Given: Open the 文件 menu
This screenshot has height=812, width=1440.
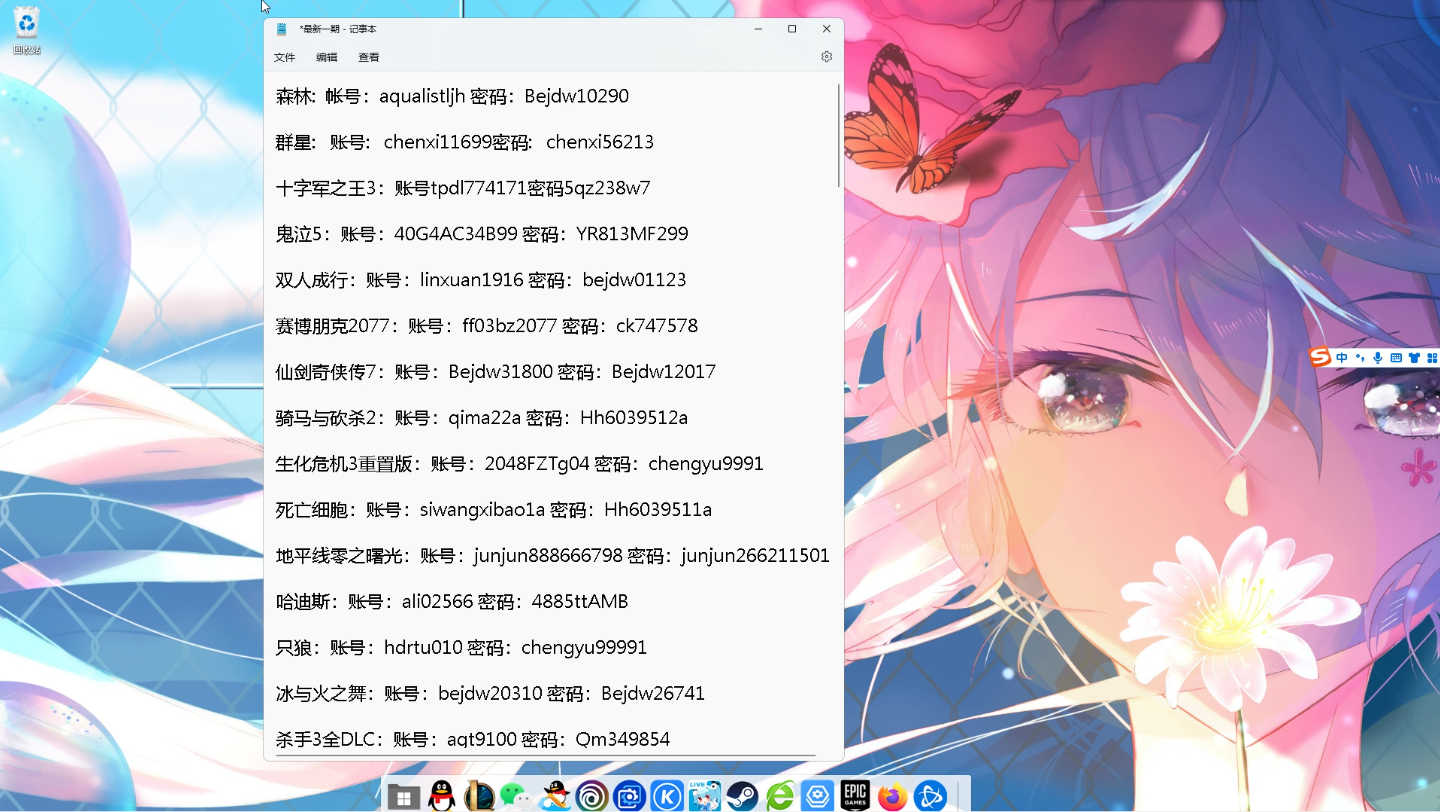Looking at the screenshot, I should pyautogui.click(x=285, y=57).
